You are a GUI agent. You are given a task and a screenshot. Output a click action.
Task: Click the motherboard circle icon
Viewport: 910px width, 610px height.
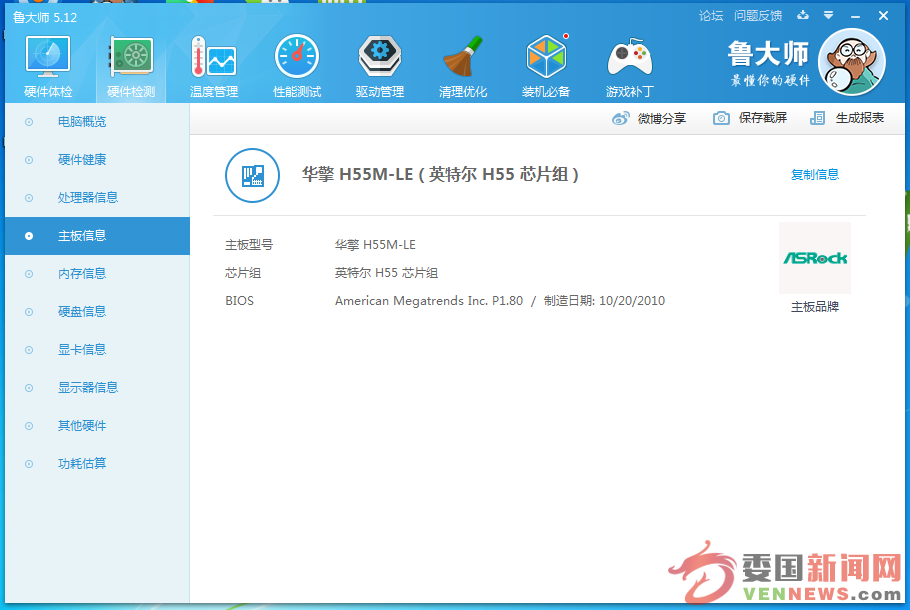pos(252,175)
